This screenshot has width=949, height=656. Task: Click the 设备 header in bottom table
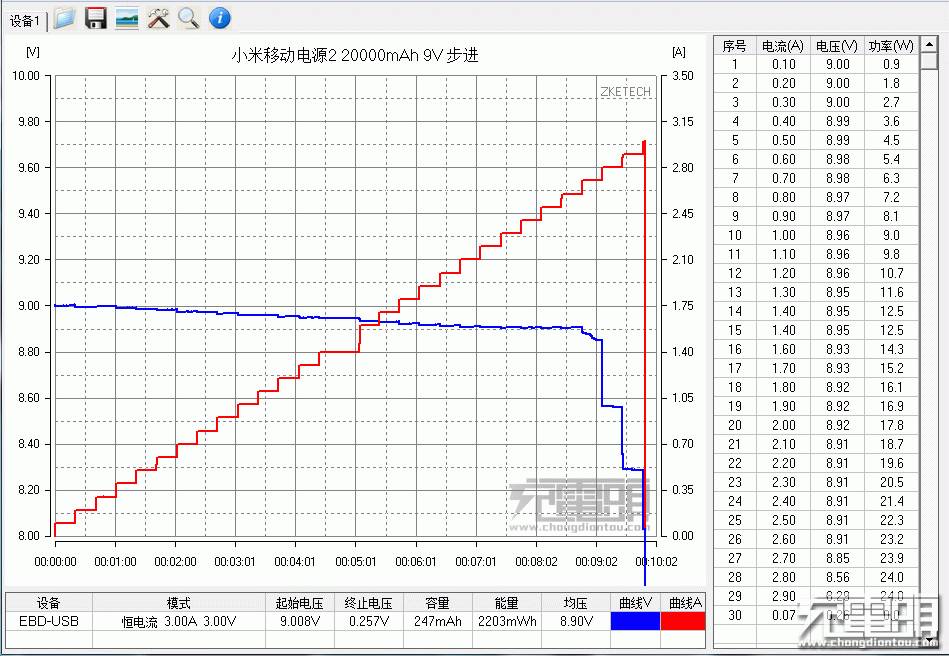48,603
